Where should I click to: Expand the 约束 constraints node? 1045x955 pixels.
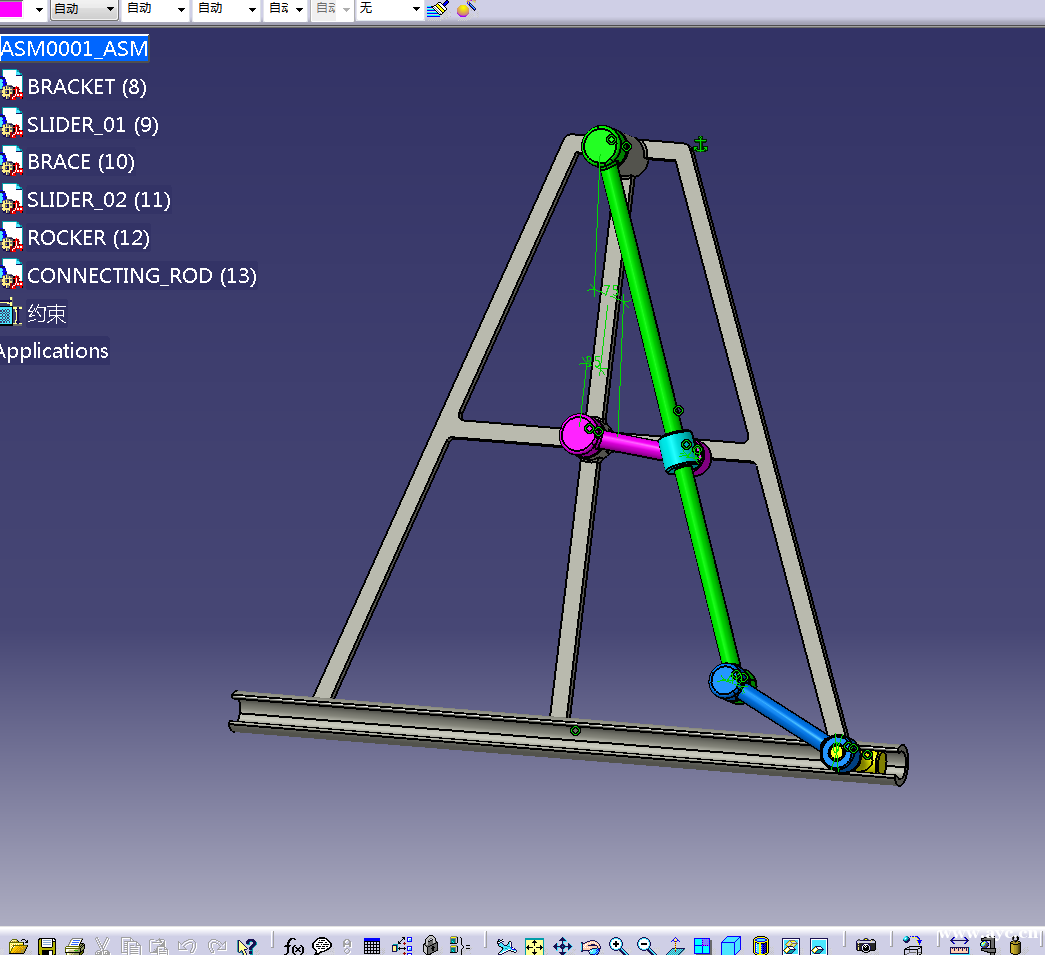(x=46, y=314)
